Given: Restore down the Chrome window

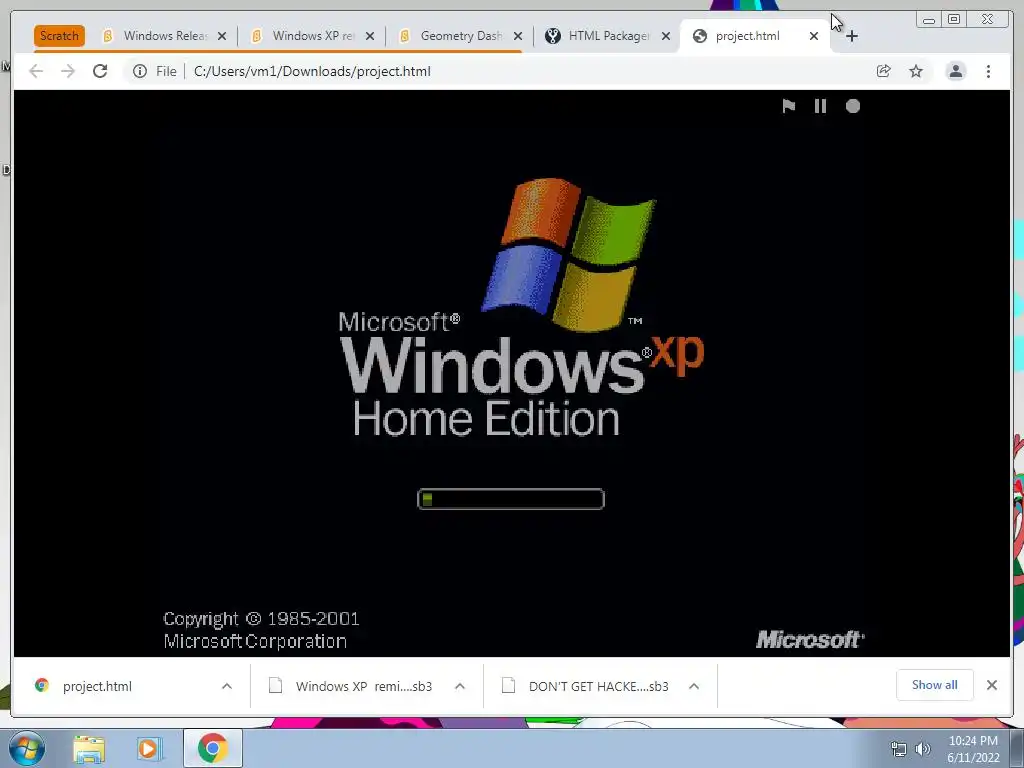Looking at the screenshot, I should coord(954,20).
